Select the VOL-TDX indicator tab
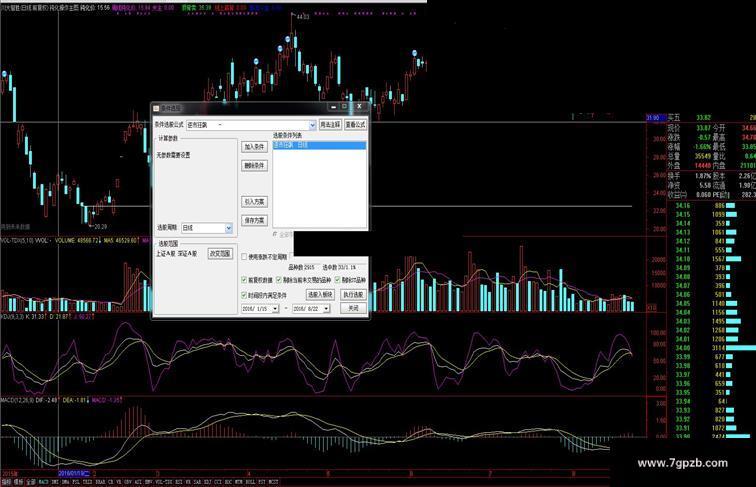756x487 pixels. tap(164, 482)
